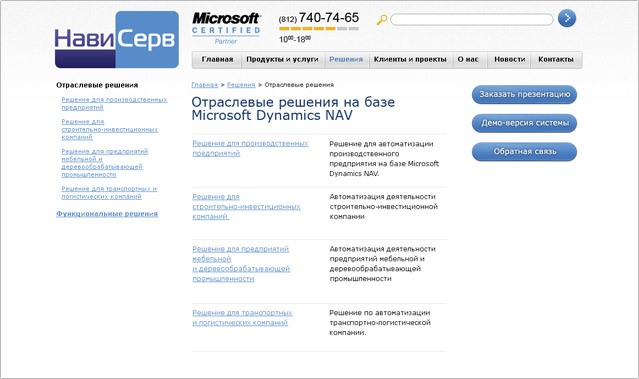
Task: Open main list link производственных предприятий
Action: (x=250, y=148)
